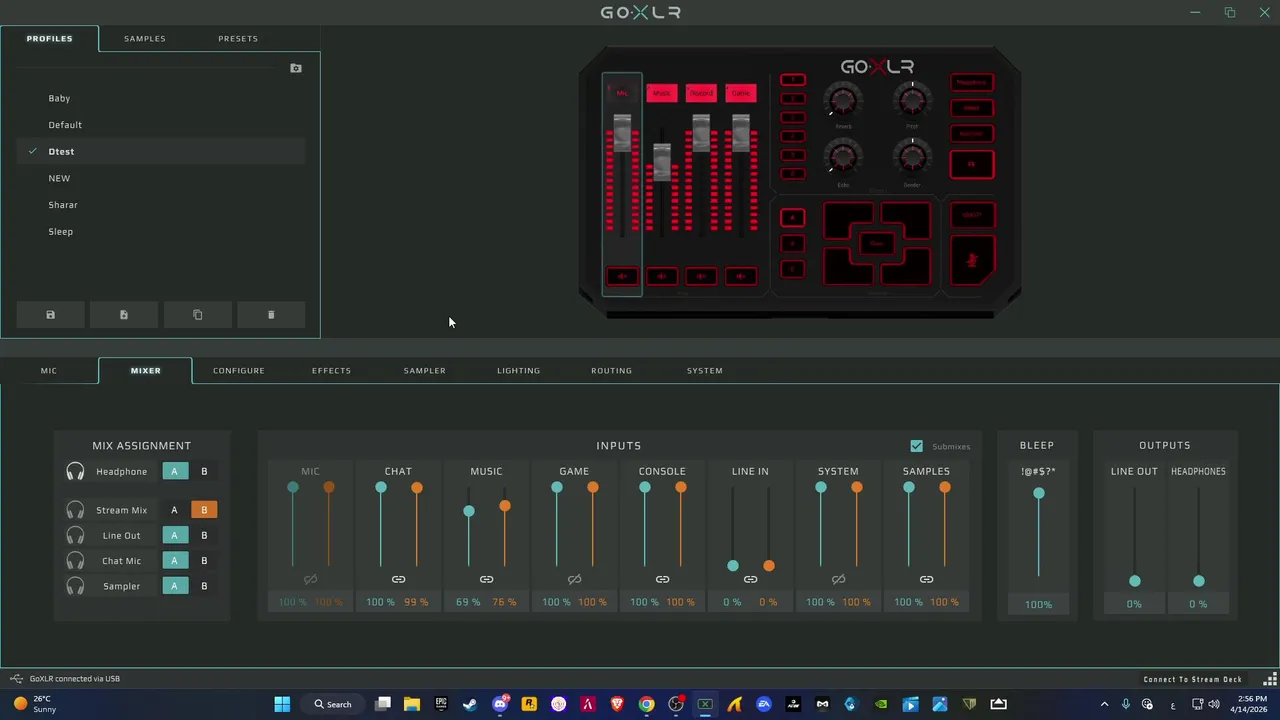
Task: Assign Sampler to mix B
Action: pyautogui.click(x=204, y=586)
